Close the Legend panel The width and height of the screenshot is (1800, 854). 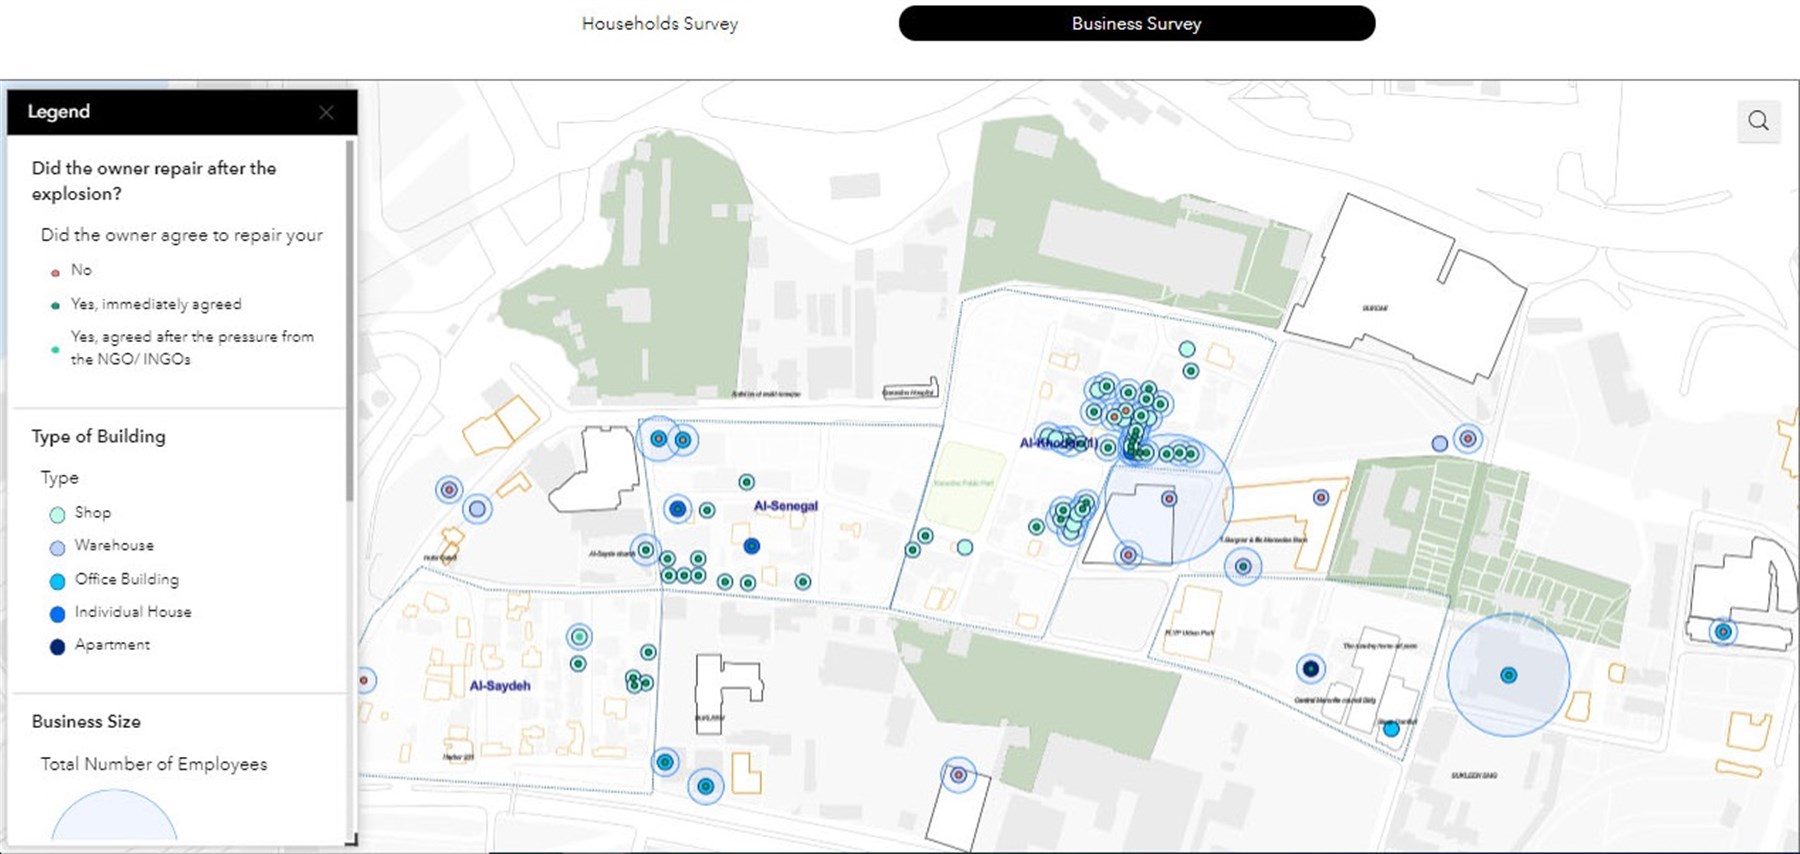(326, 112)
